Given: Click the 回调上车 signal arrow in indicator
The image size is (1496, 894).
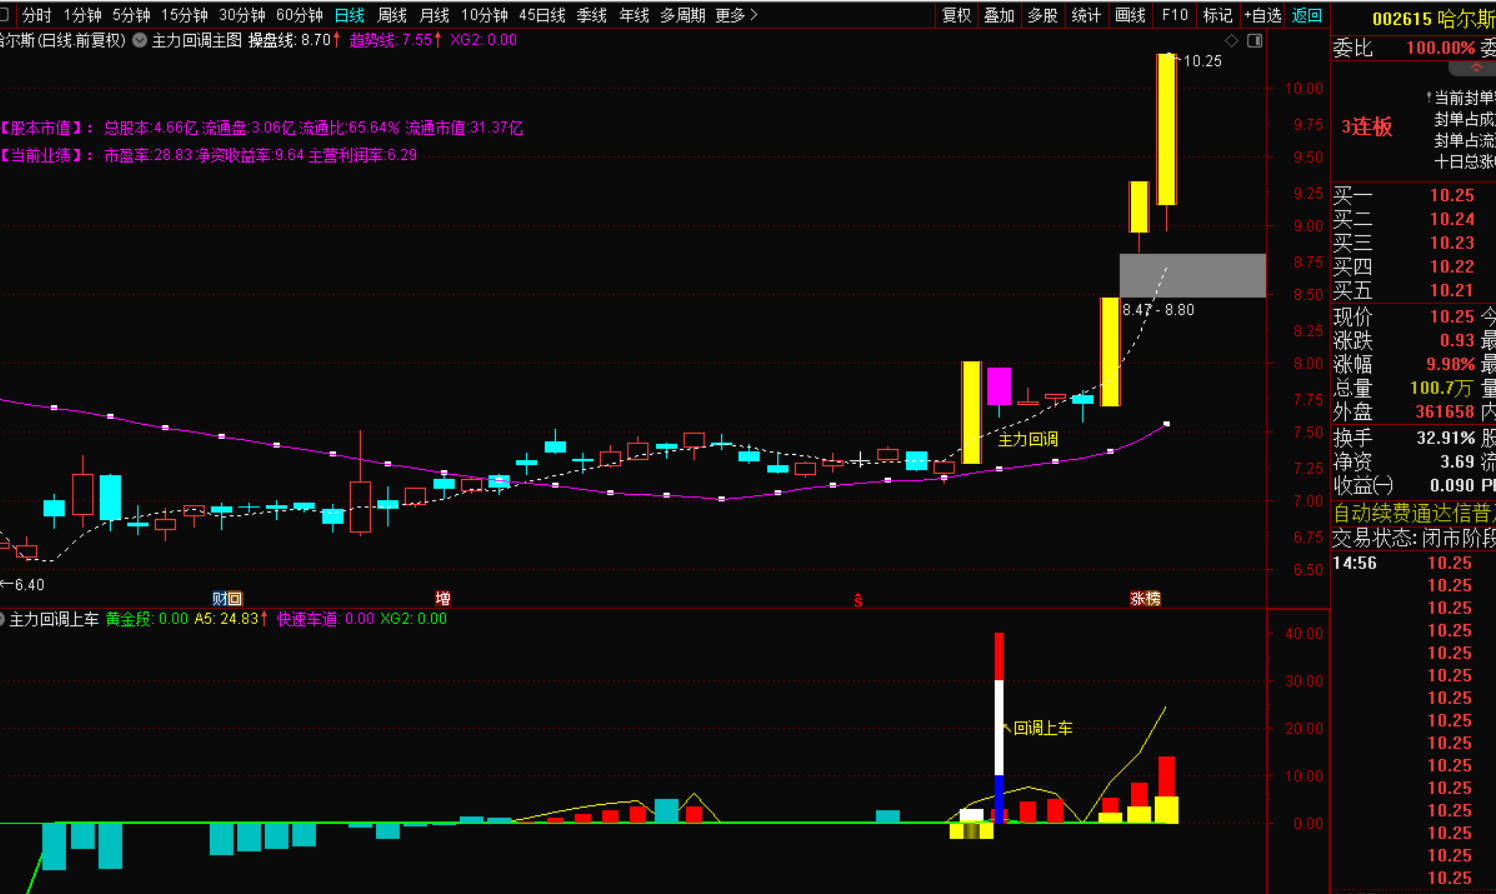Looking at the screenshot, I should 1007,728.
